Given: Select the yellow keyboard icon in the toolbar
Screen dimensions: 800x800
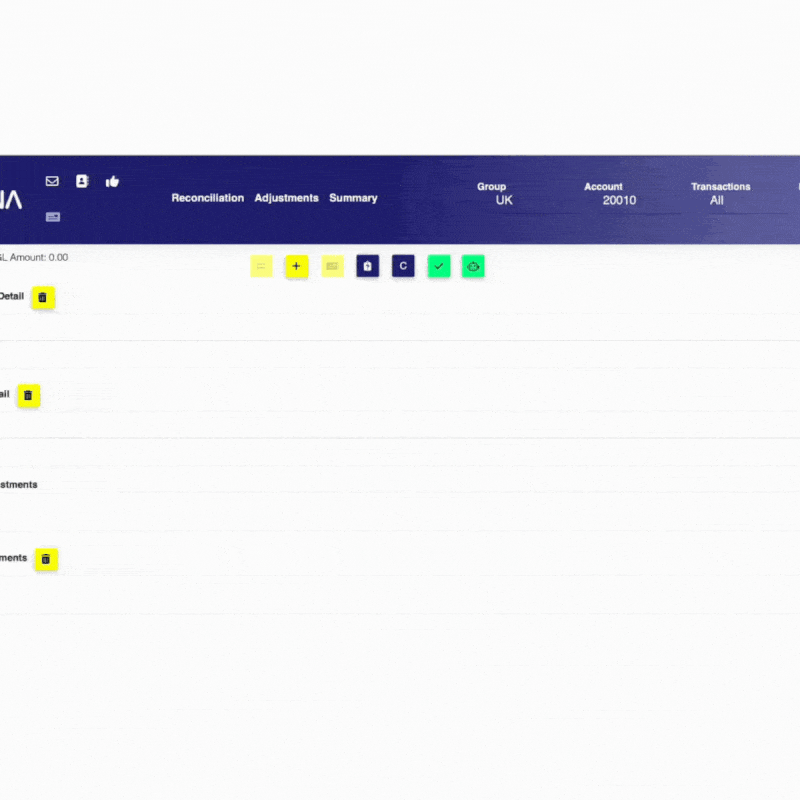Looking at the screenshot, I should (332, 266).
